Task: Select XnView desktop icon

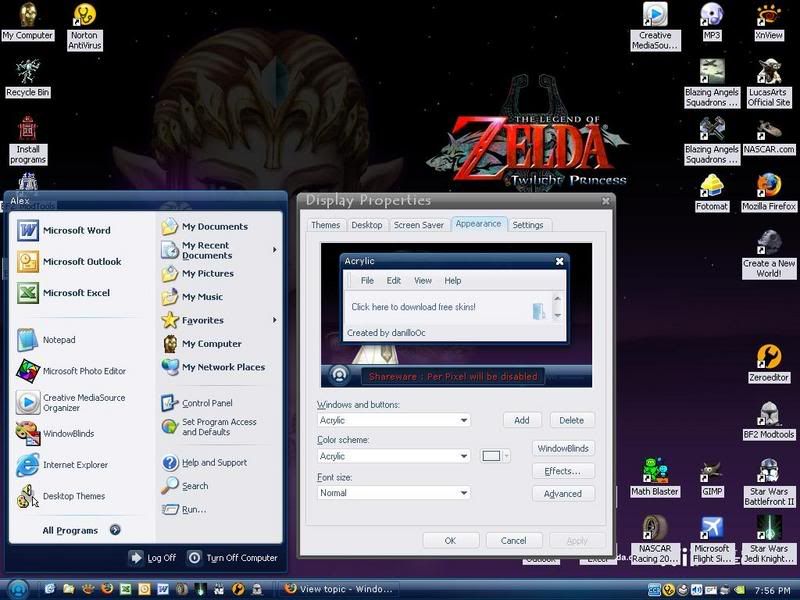Action: 769,21
